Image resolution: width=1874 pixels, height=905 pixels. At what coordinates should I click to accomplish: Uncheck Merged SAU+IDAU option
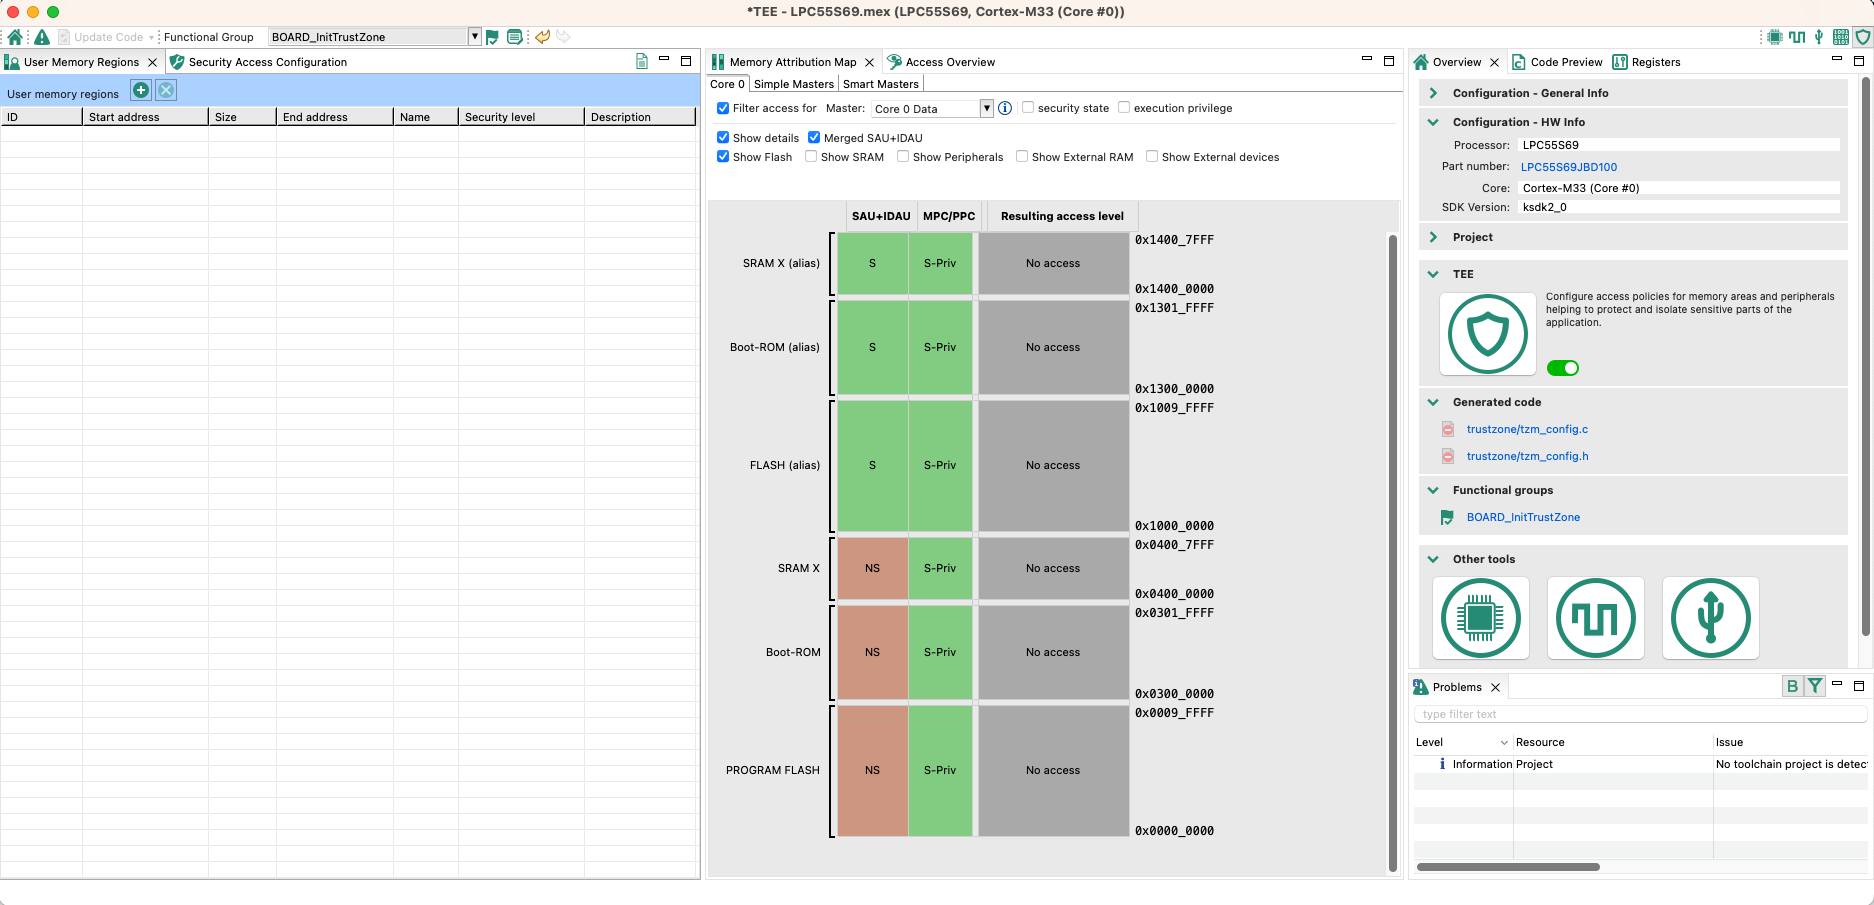tap(814, 138)
